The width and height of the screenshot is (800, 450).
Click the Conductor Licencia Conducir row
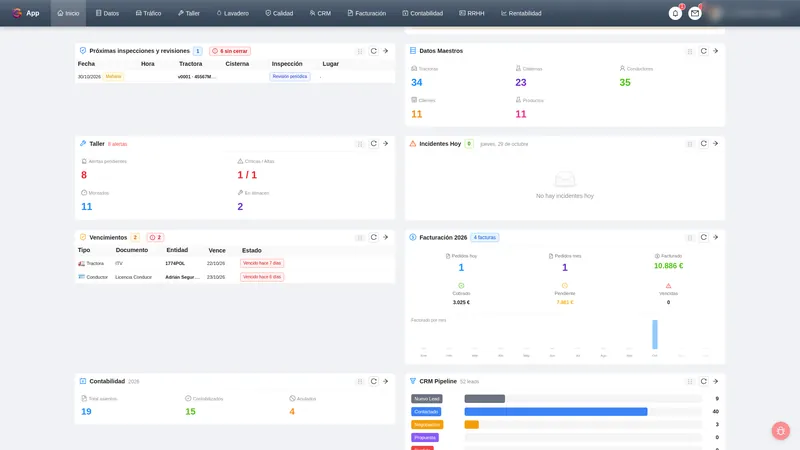[235, 277]
